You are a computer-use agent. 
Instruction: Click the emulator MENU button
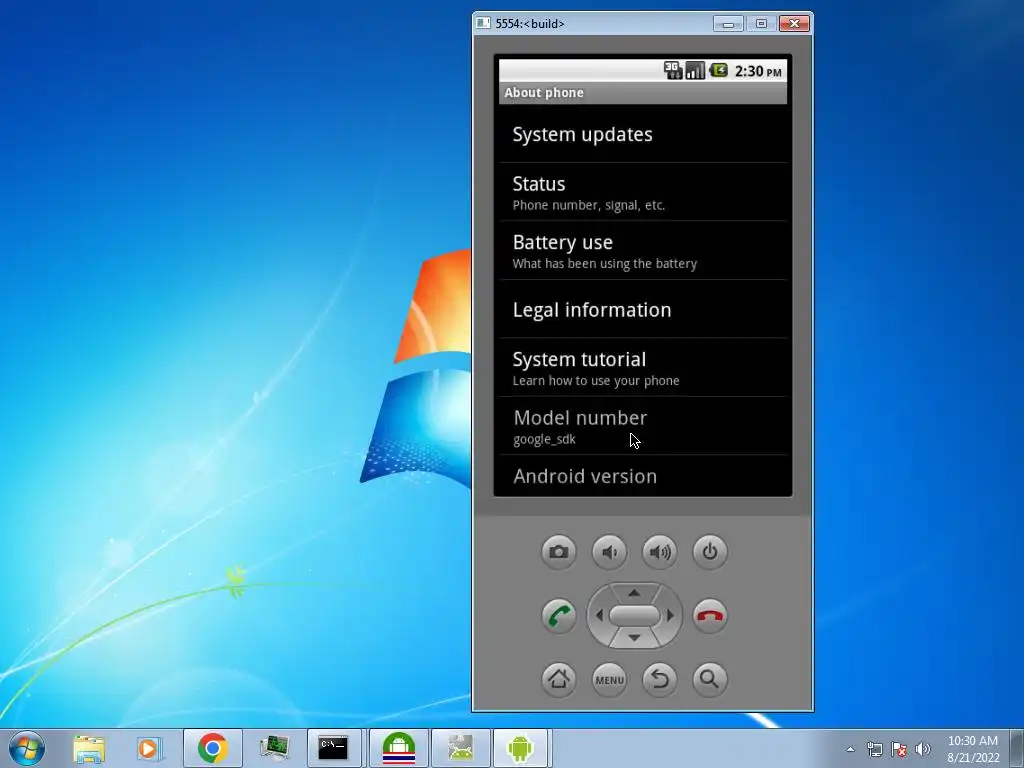pyautogui.click(x=609, y=679)
